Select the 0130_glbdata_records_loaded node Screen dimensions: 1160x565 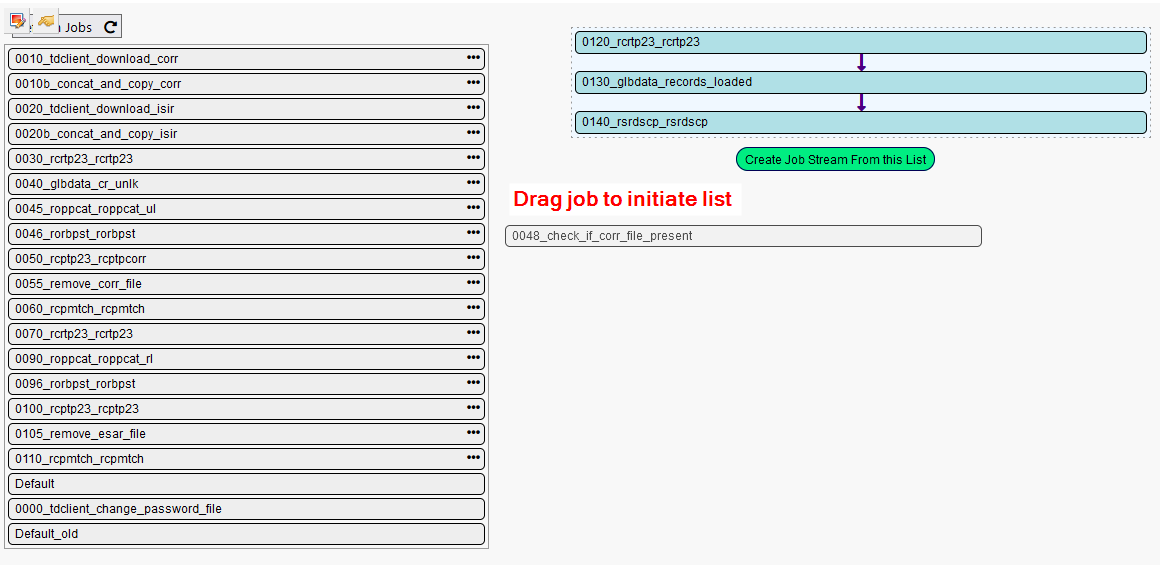(860, 82)
